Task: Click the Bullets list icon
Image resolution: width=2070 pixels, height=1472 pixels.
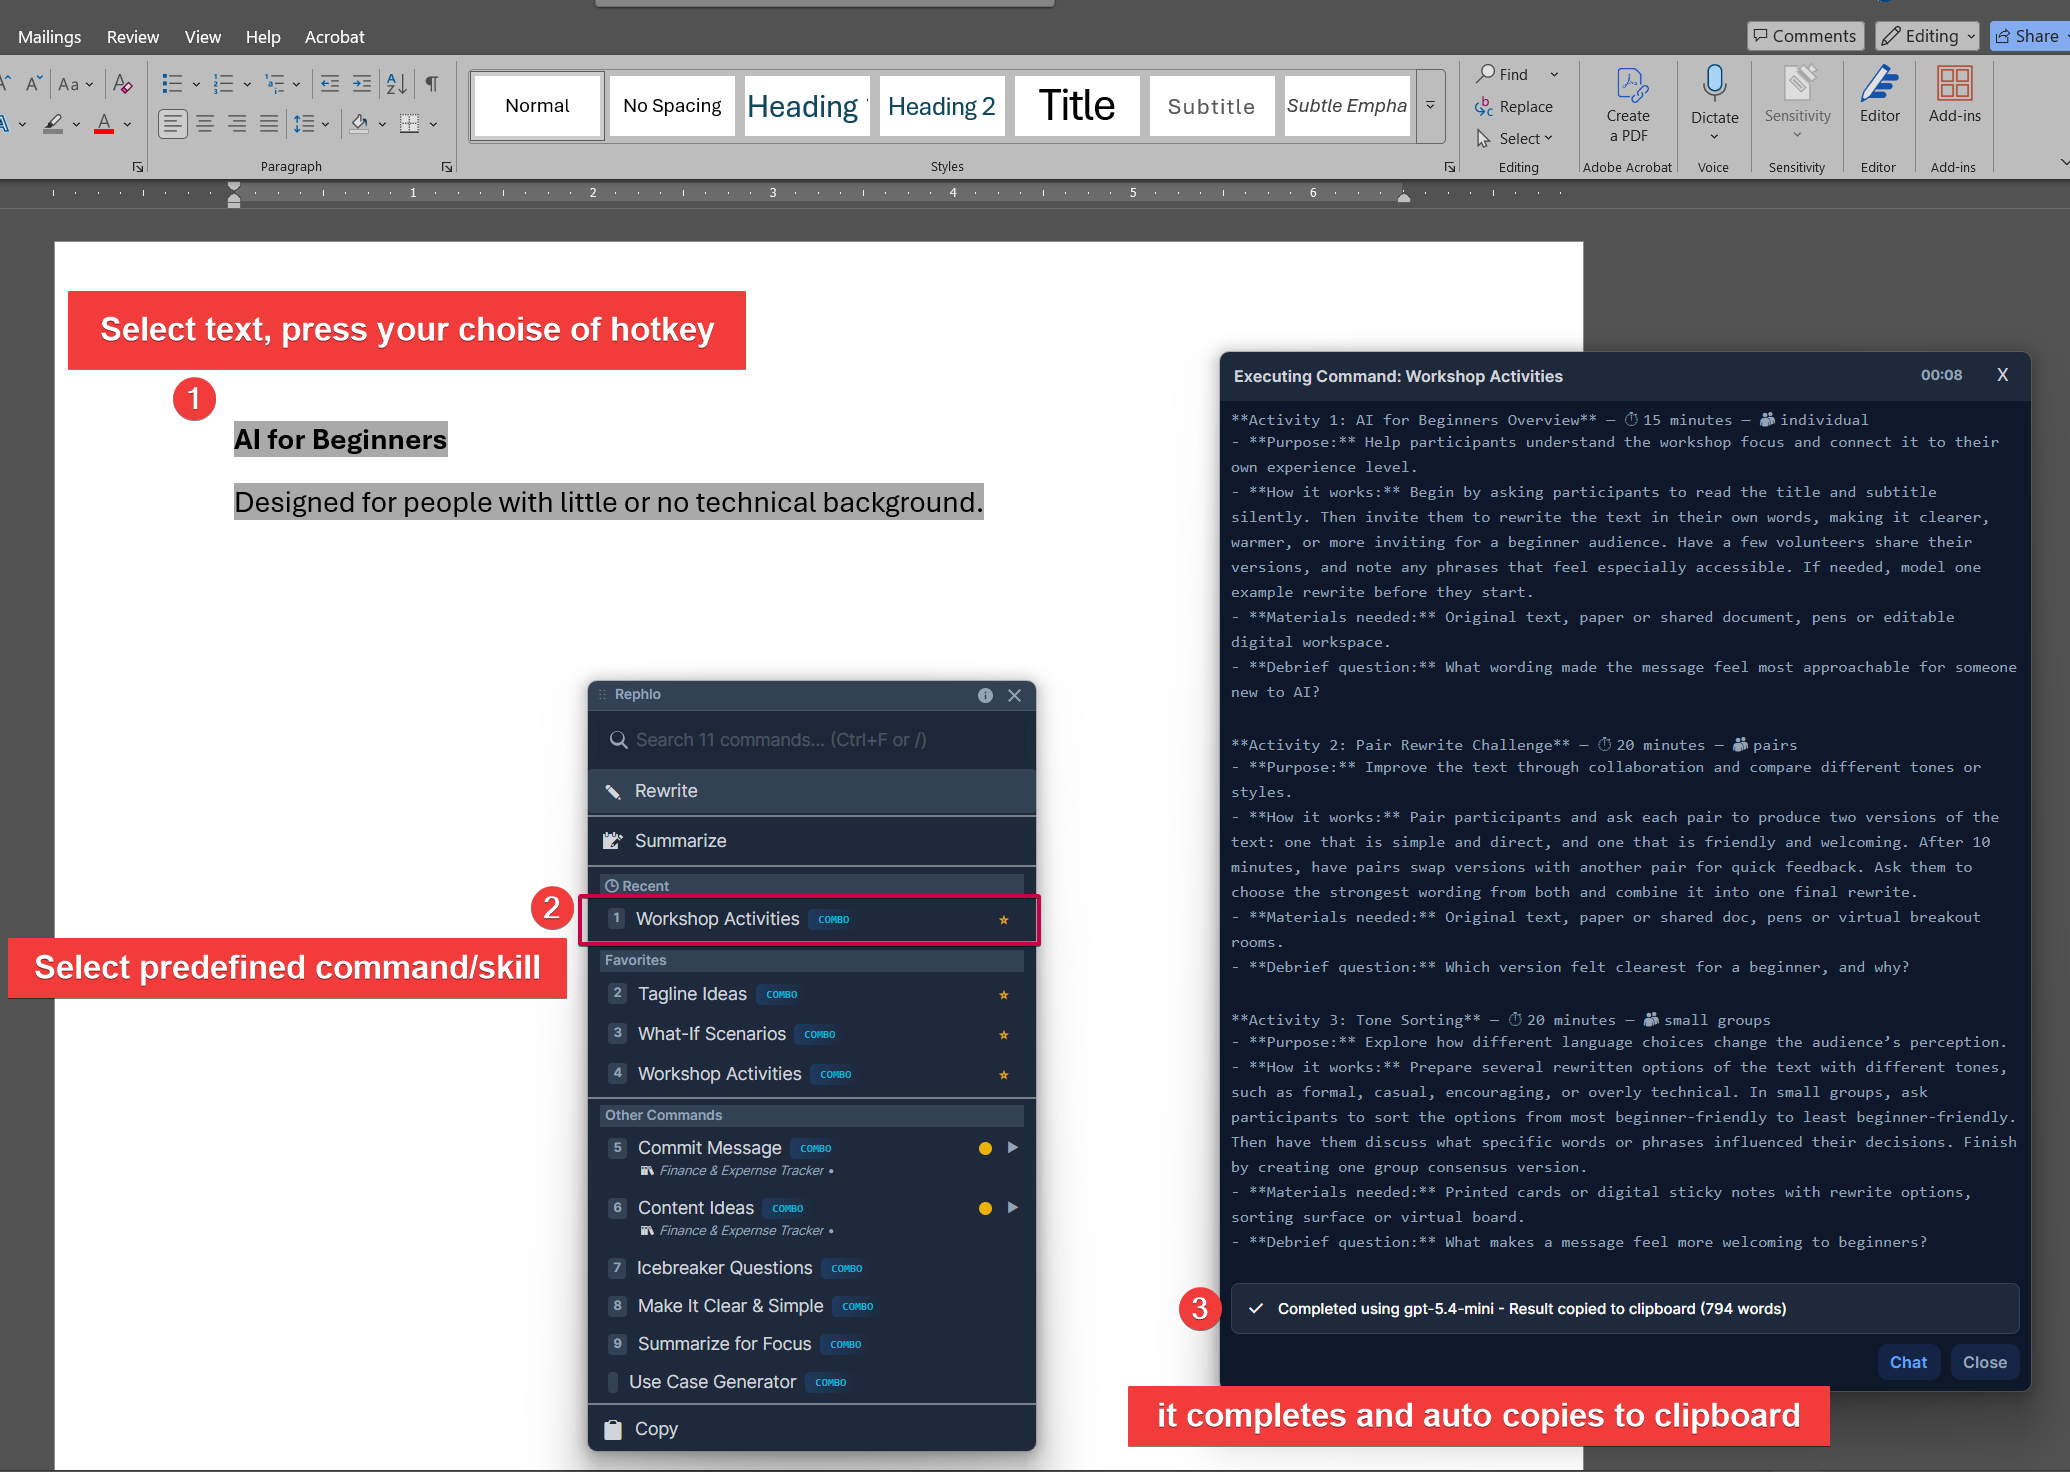Action: point(172,84)
